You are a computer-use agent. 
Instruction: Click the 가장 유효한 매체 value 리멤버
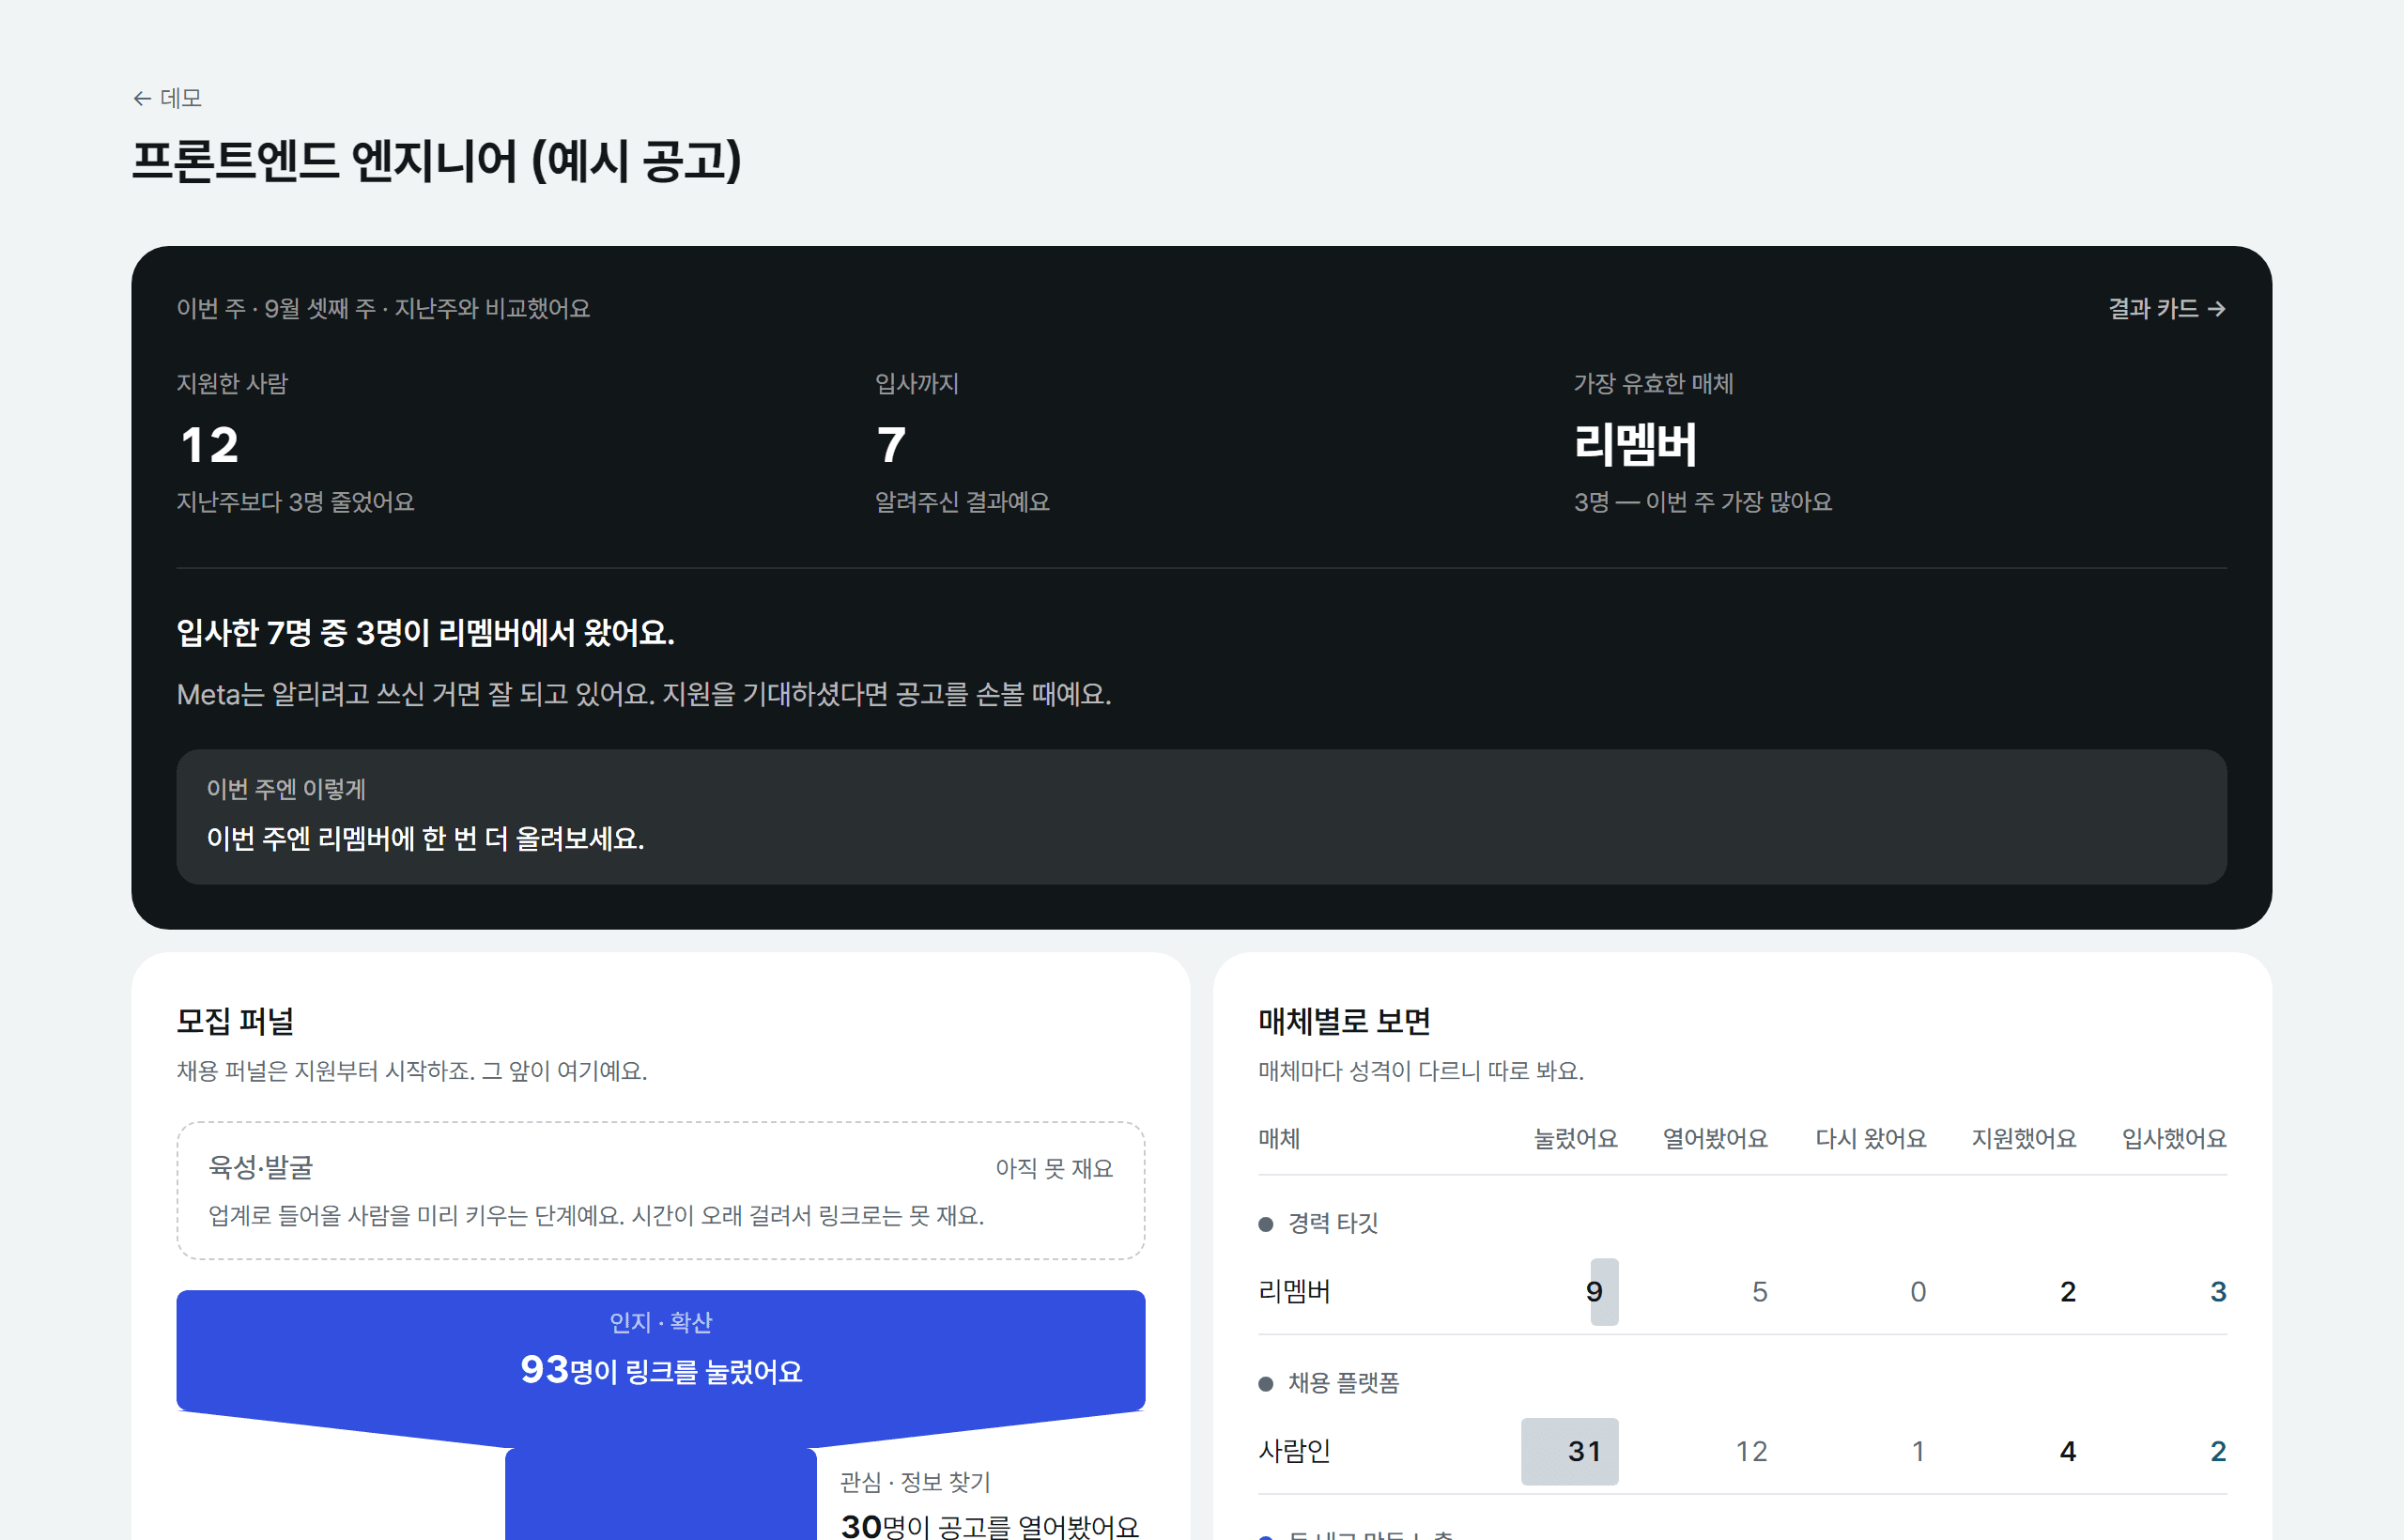(1635, 444)
